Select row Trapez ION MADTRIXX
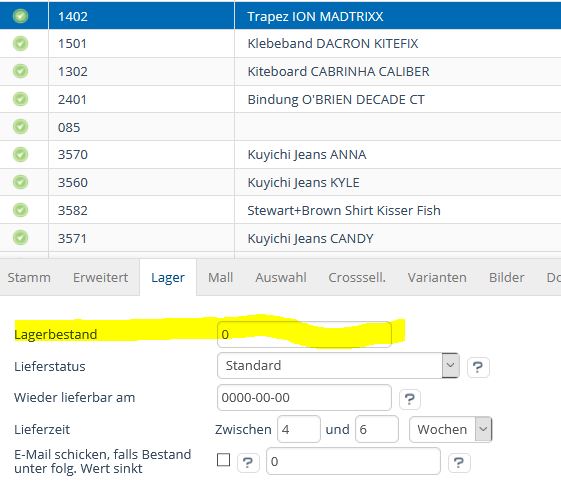Image resolution: width=561 pixels, height=485 pixels. [x=280, y=16]
